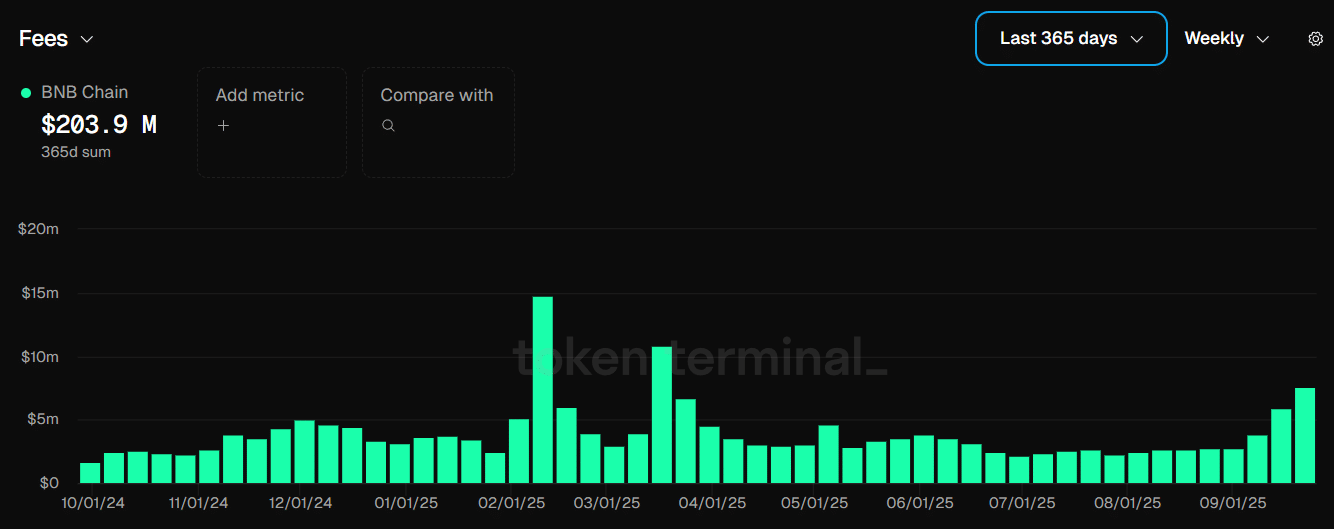Click the 06/01/25 x-axis date label
Viewport: 1334px width, 529px height.
pos(920,503)
